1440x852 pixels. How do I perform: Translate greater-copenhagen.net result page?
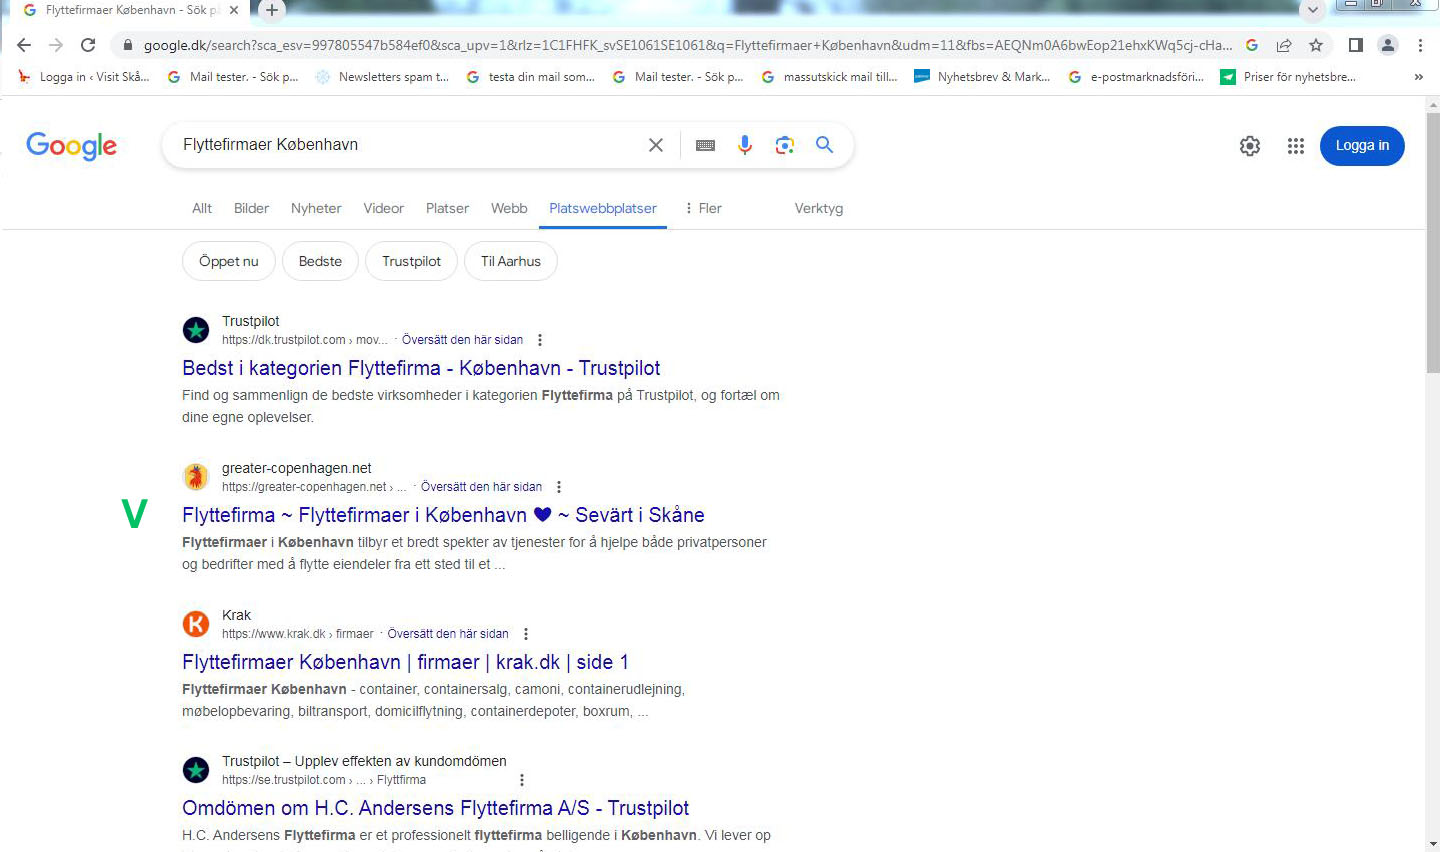[481, 487]
